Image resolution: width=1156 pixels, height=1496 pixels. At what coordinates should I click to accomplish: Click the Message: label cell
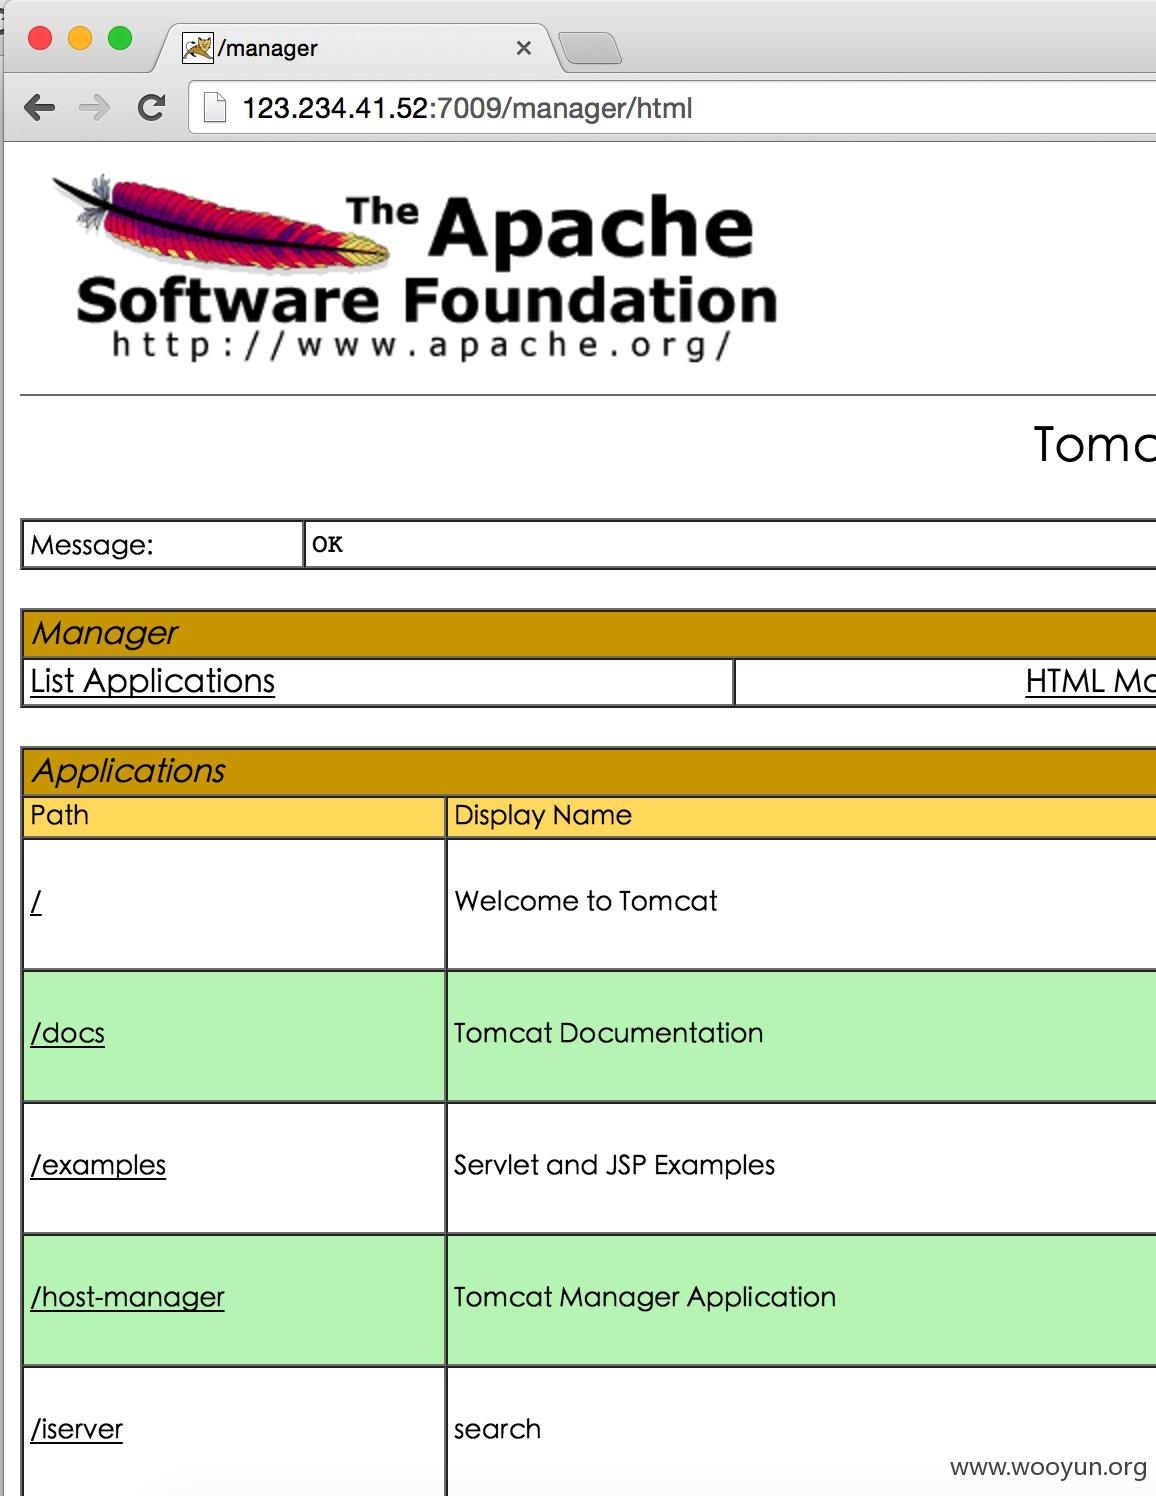[163, 545]
